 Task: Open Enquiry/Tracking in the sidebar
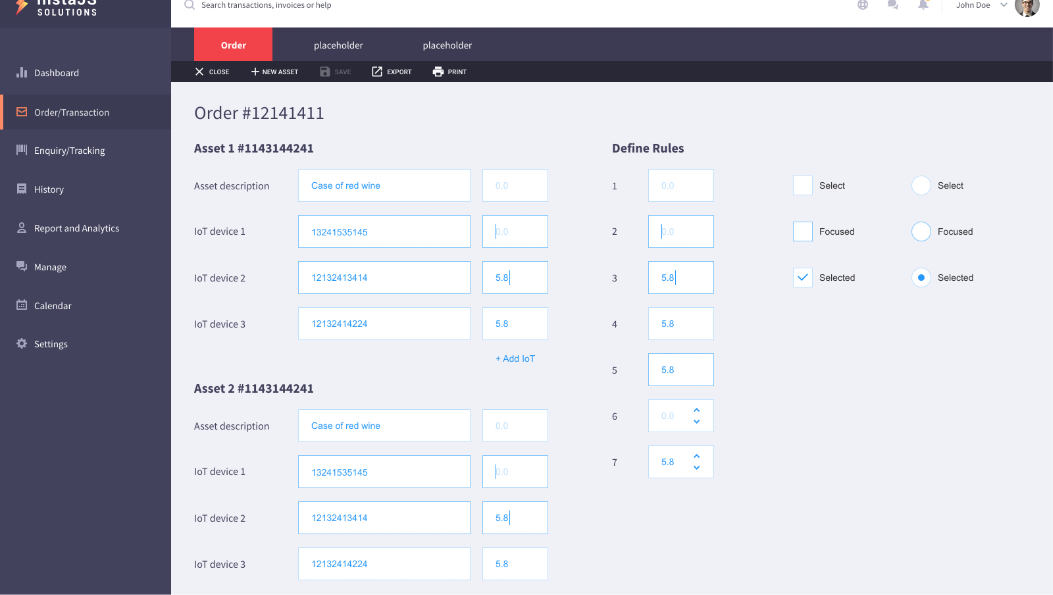(69, 151)
